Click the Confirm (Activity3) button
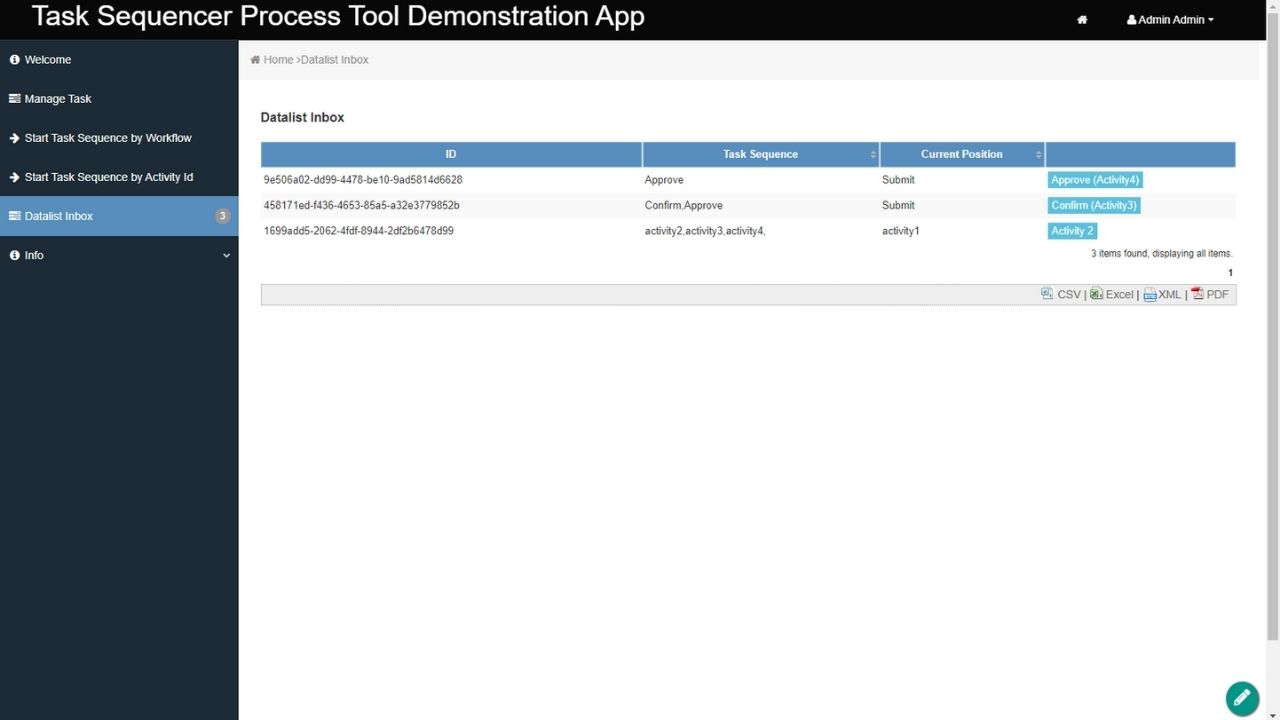The height and width of the screenshot is (720, 1280). 1093,205
